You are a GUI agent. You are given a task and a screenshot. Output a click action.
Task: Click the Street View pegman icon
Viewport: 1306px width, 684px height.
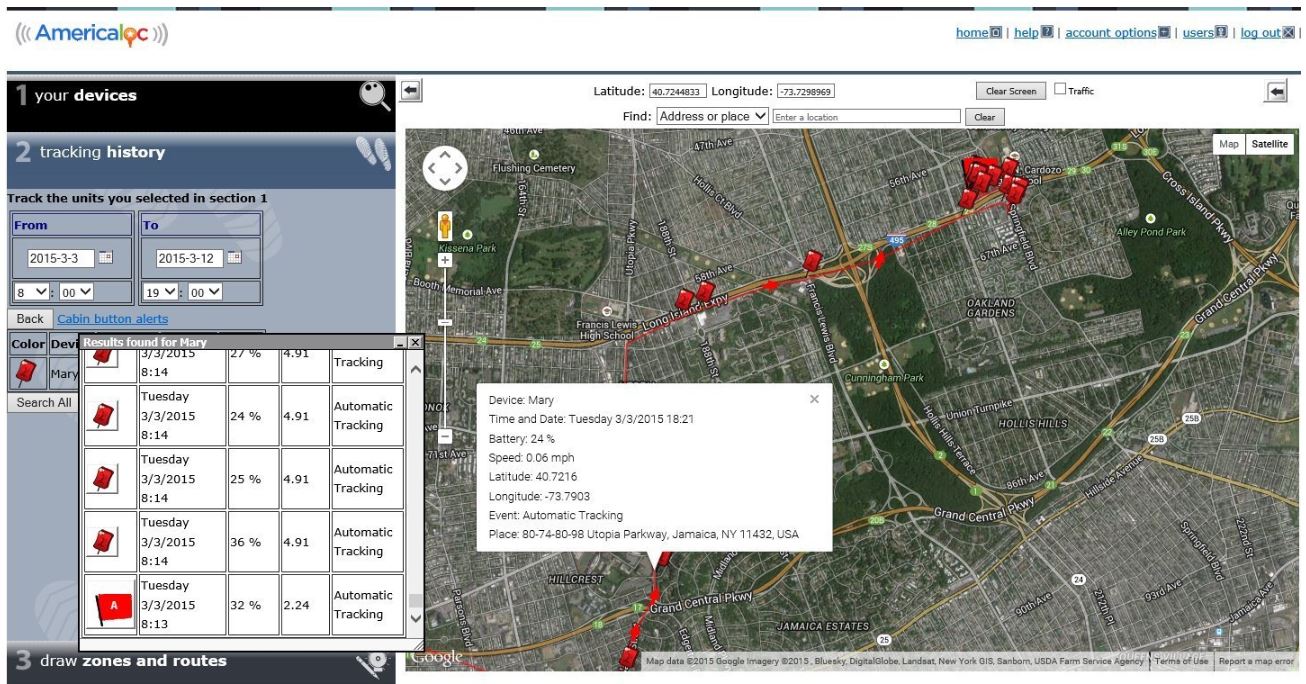(x=444, y=227)
